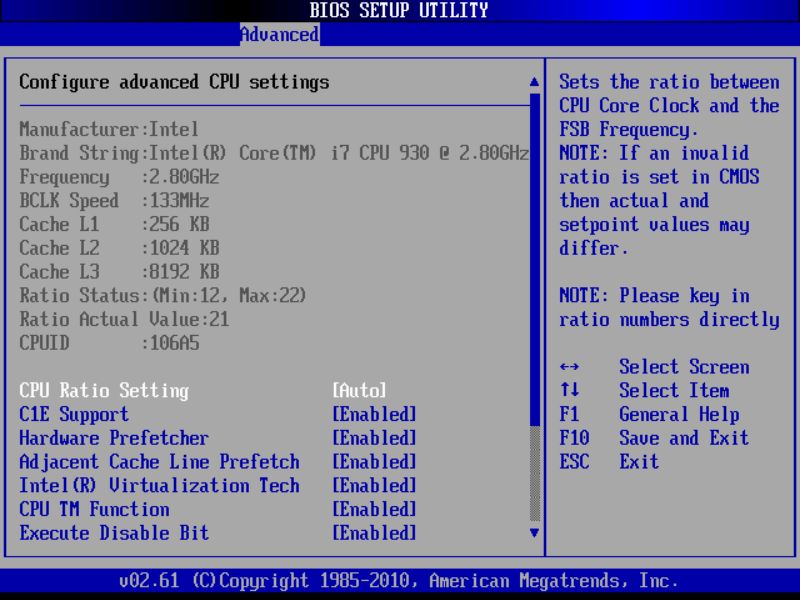Click the ESC Exit hint
The width and height of the screenshot is (800, 600).
(620, 462)
